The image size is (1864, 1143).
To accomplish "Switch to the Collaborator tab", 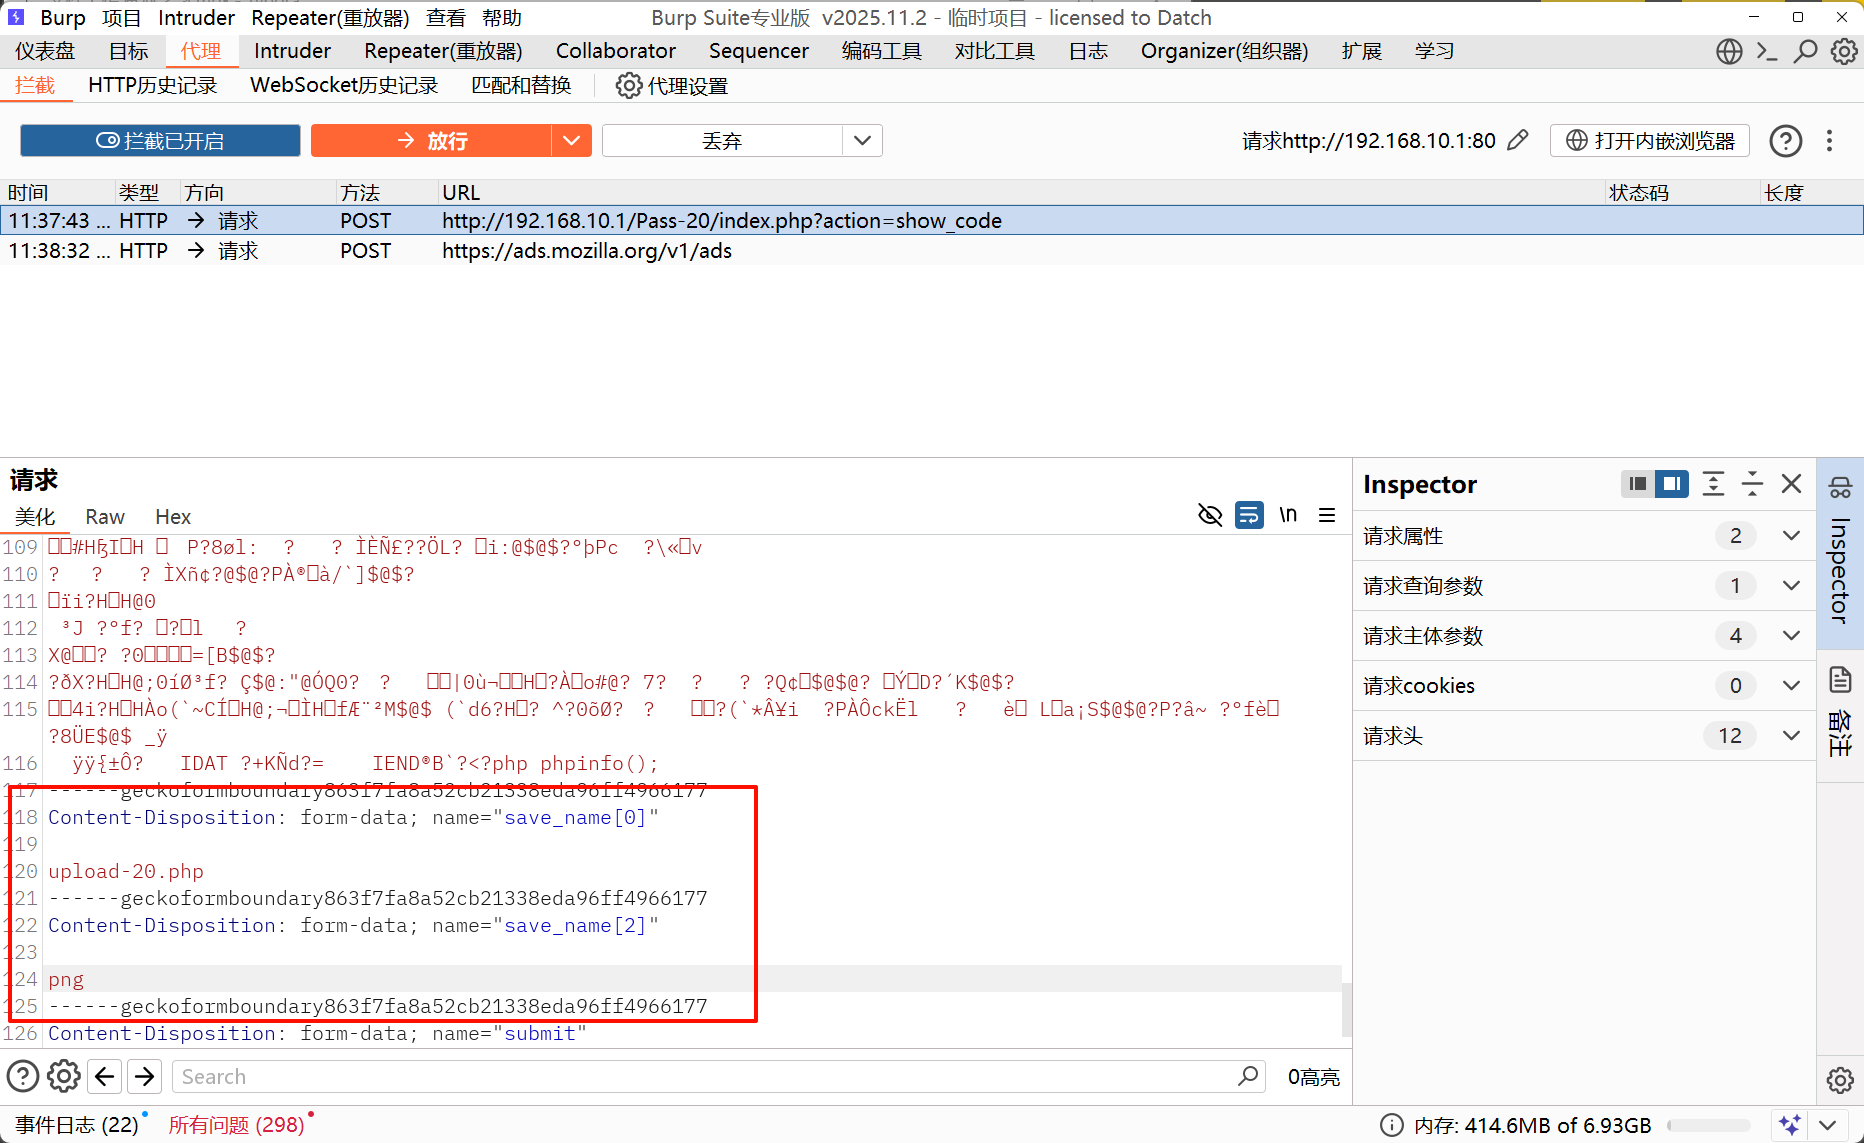I will click(x=616, y=51).
